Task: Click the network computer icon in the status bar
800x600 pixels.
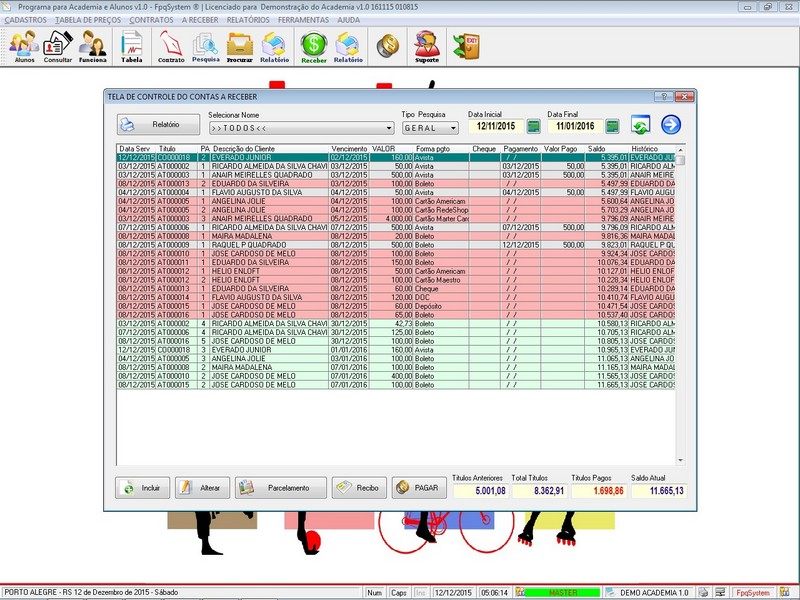Action: (x=720, y=592)
